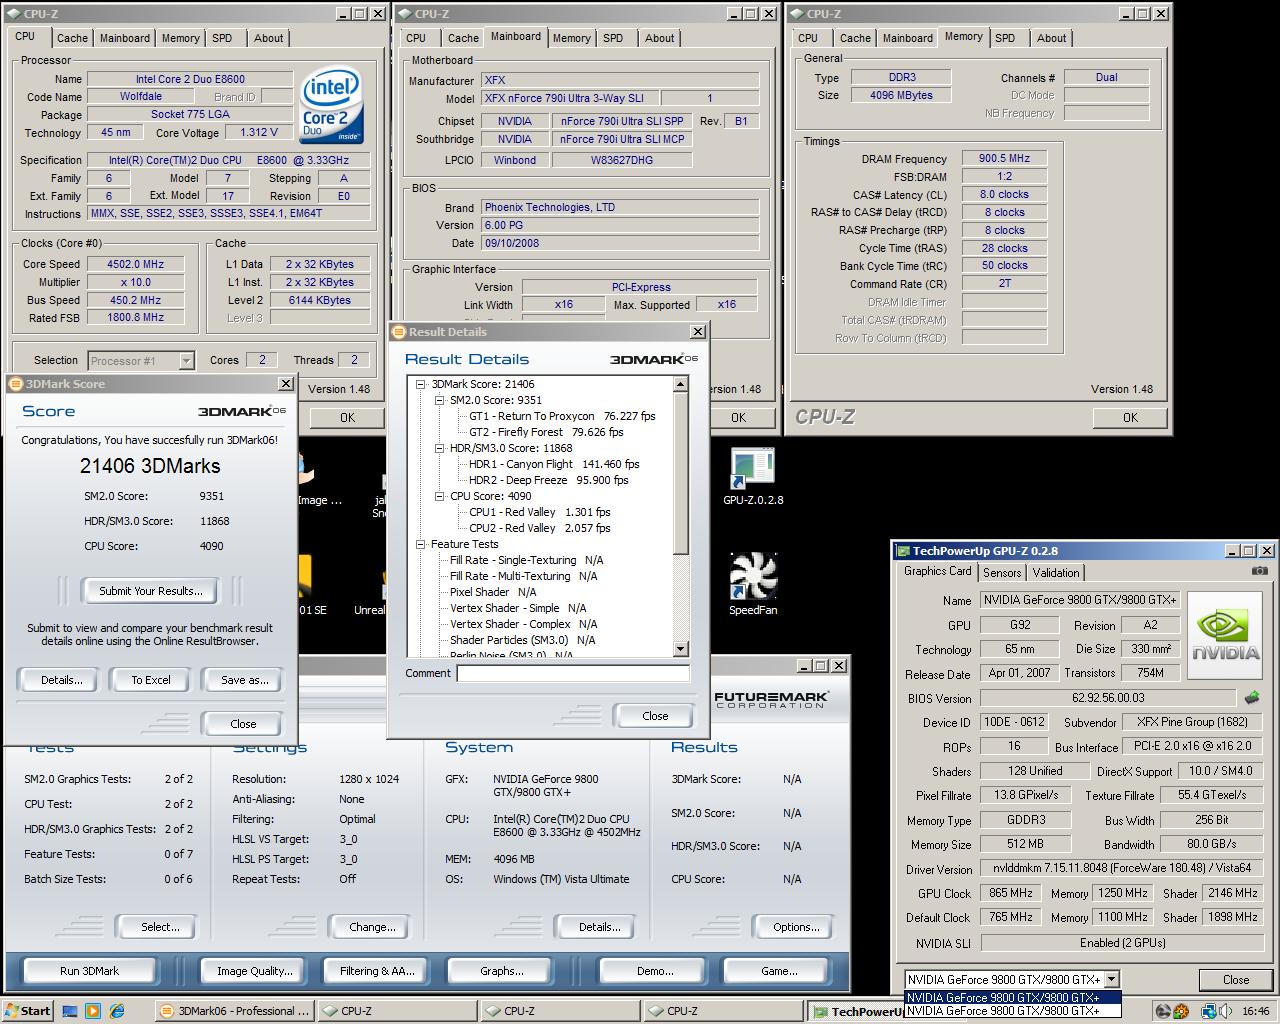Switch to the Validation tab in GPU-Z
Viewport: 1280px width, 1024px height.
pos(1056,573)
